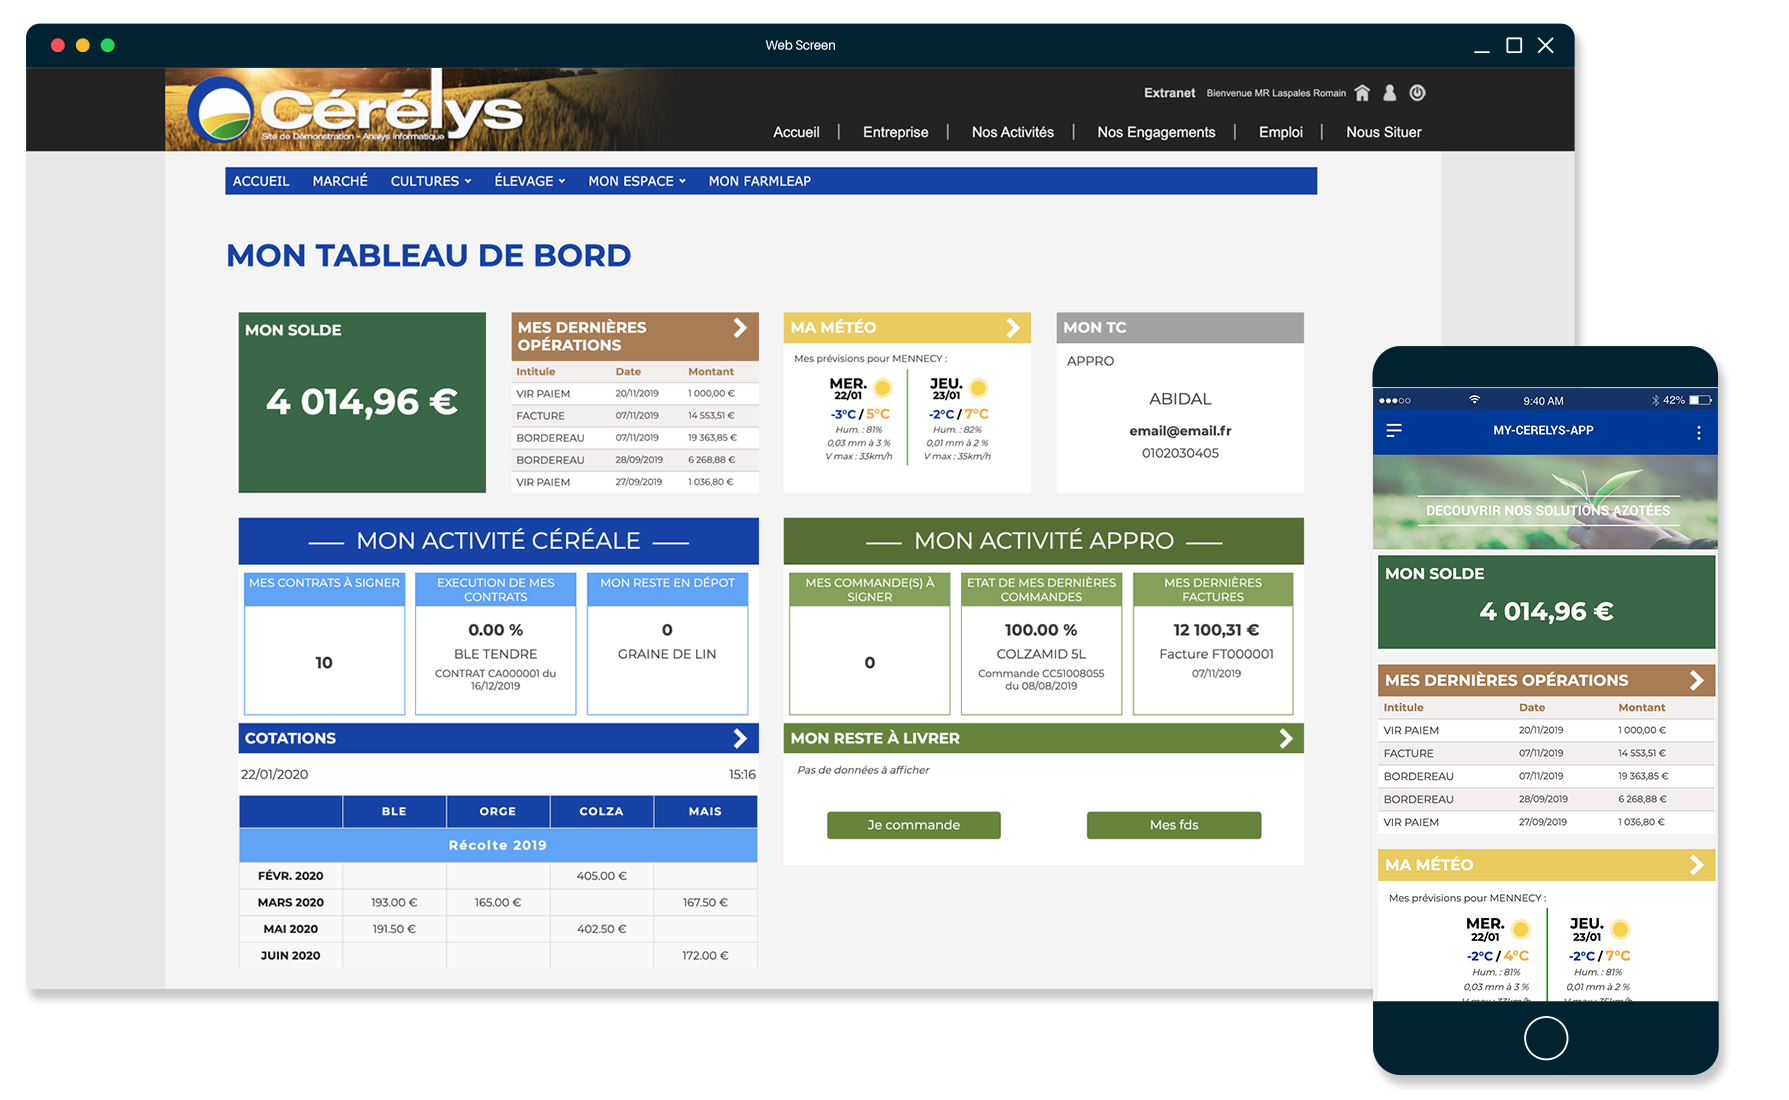This screenshot has height=1100, width=1789.
Task: Open Nos Engagements in top navigation
Action: click(x=1156, y=132)
